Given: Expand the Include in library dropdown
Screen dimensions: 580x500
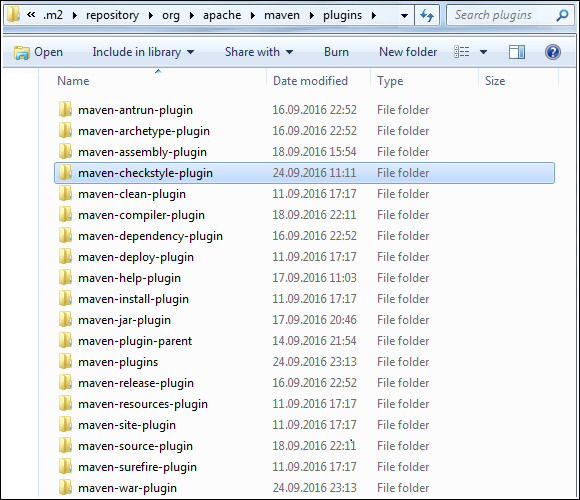Looking at the screenshot, I should [x=190, y=52].
